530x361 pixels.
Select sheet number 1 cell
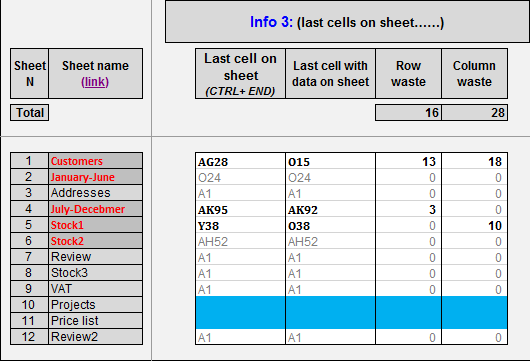[x=29, y=161]
